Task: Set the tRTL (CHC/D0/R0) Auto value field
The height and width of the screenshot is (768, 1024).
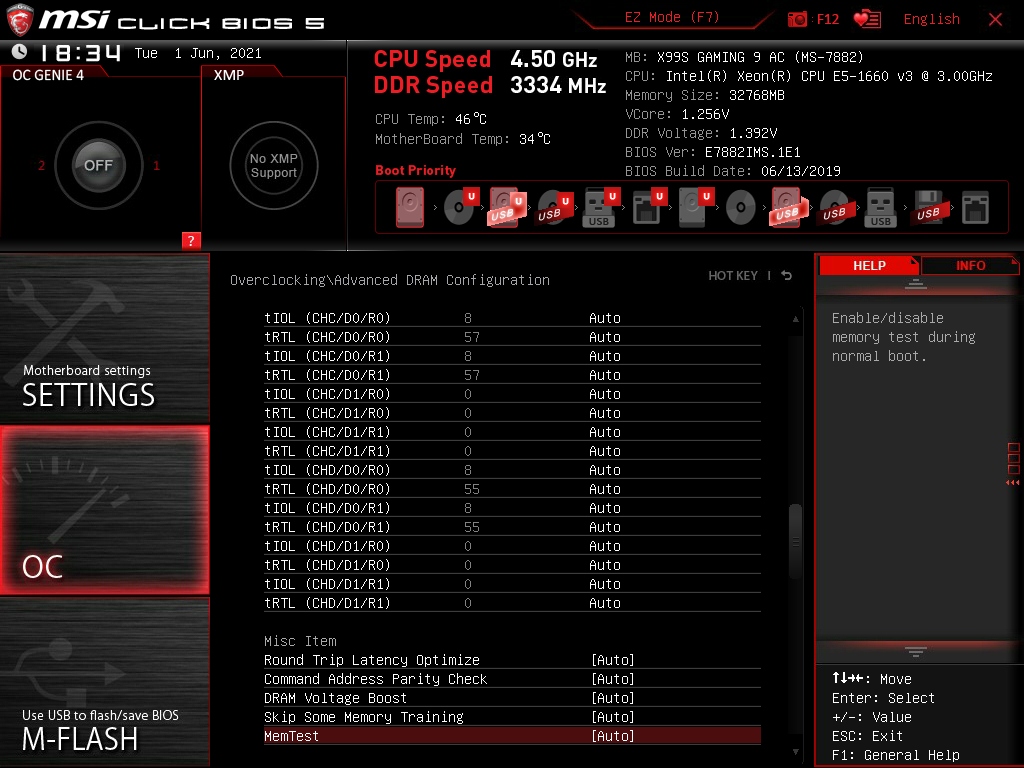Action: pyautogui.click(x=605, y=336)
